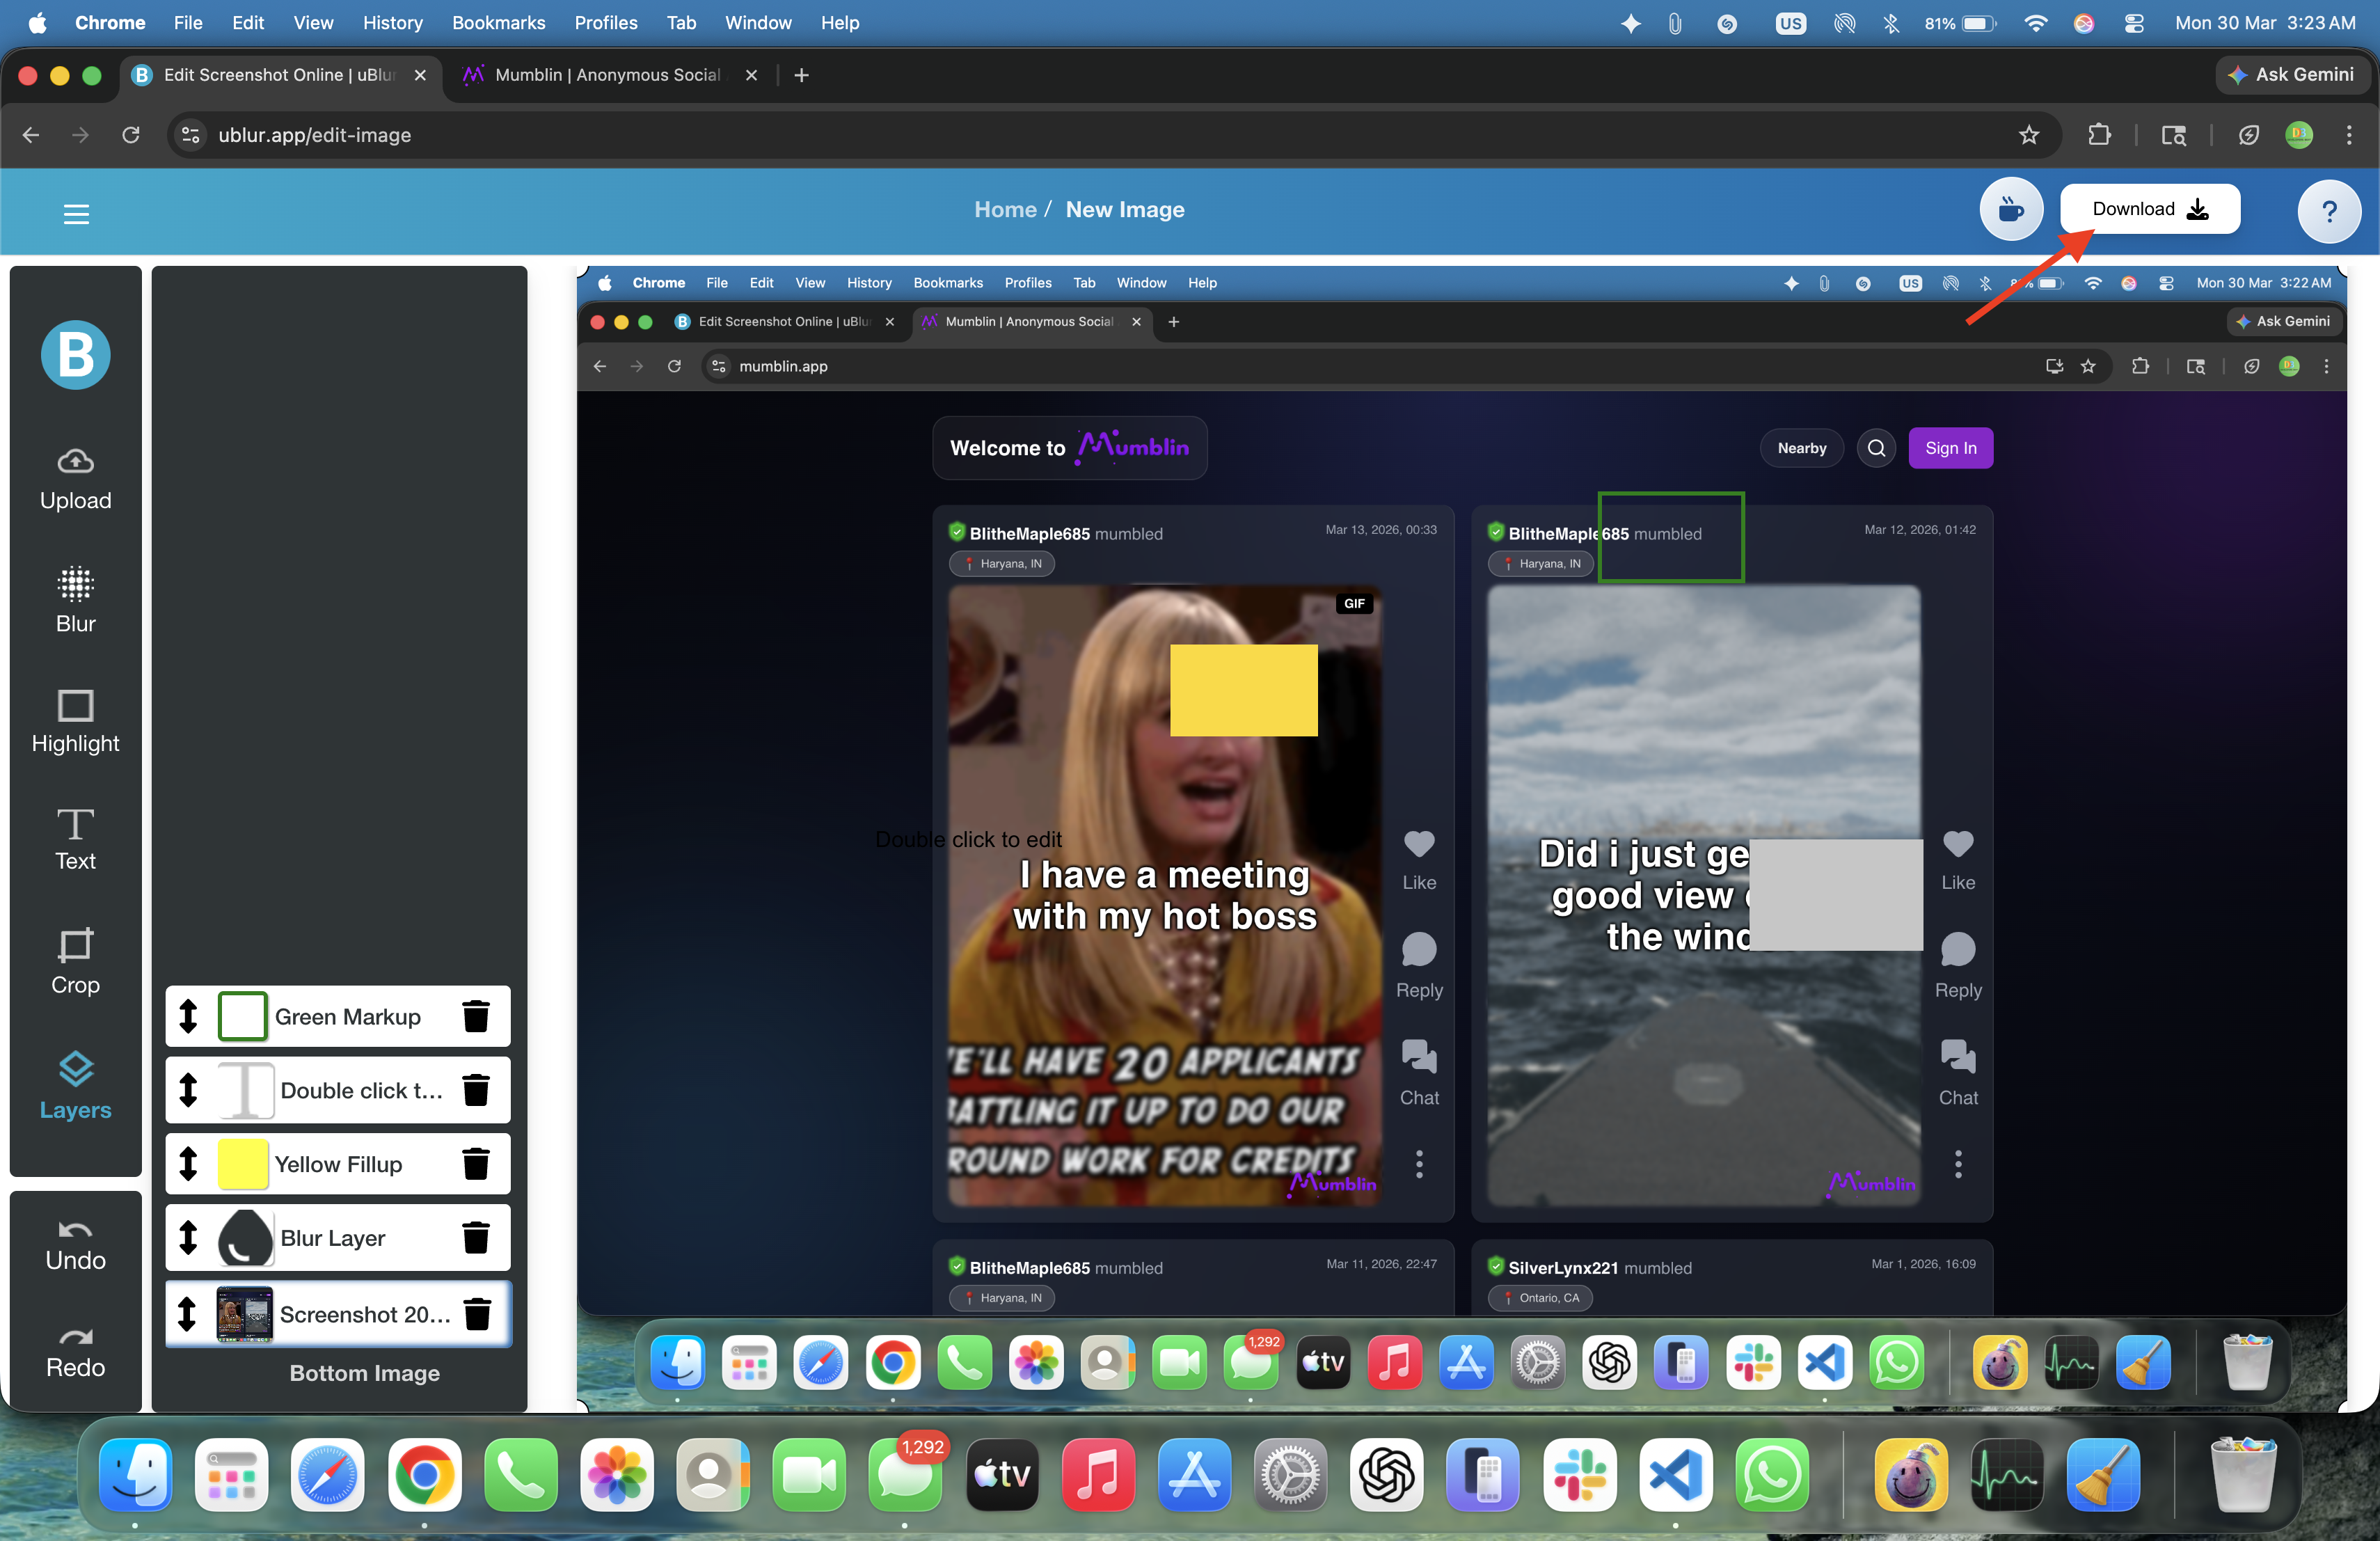Image resolution: width=2380 pixels, height=1541 pixels.
Task: Open the help question mark button
Action: 2329,211
